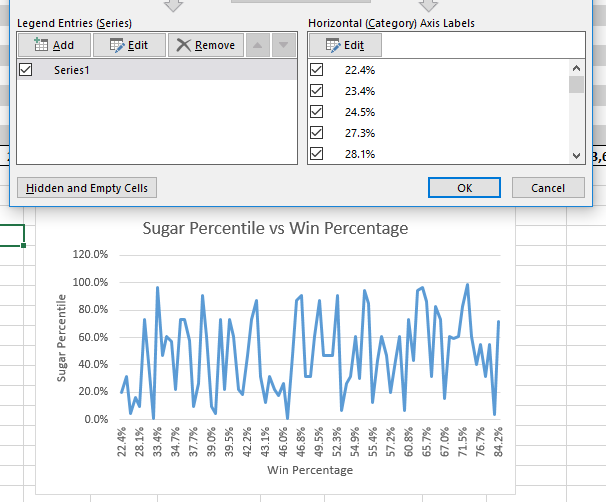Edit horizontal axis labels
The image size is (606, 502).
tap(344, 45)
